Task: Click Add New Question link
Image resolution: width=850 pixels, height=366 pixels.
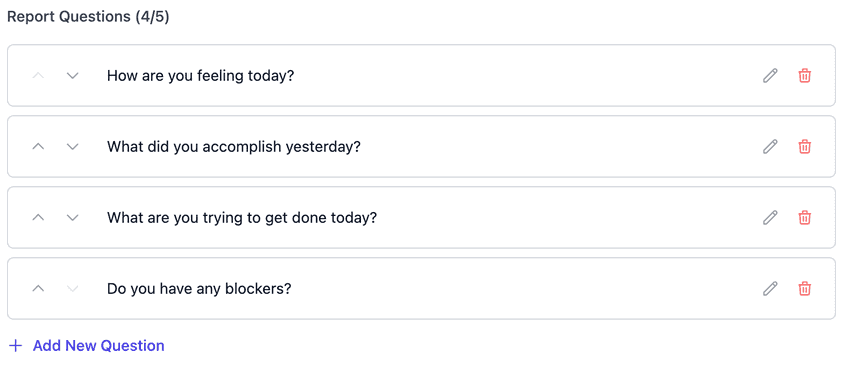Action: (99, 345)
